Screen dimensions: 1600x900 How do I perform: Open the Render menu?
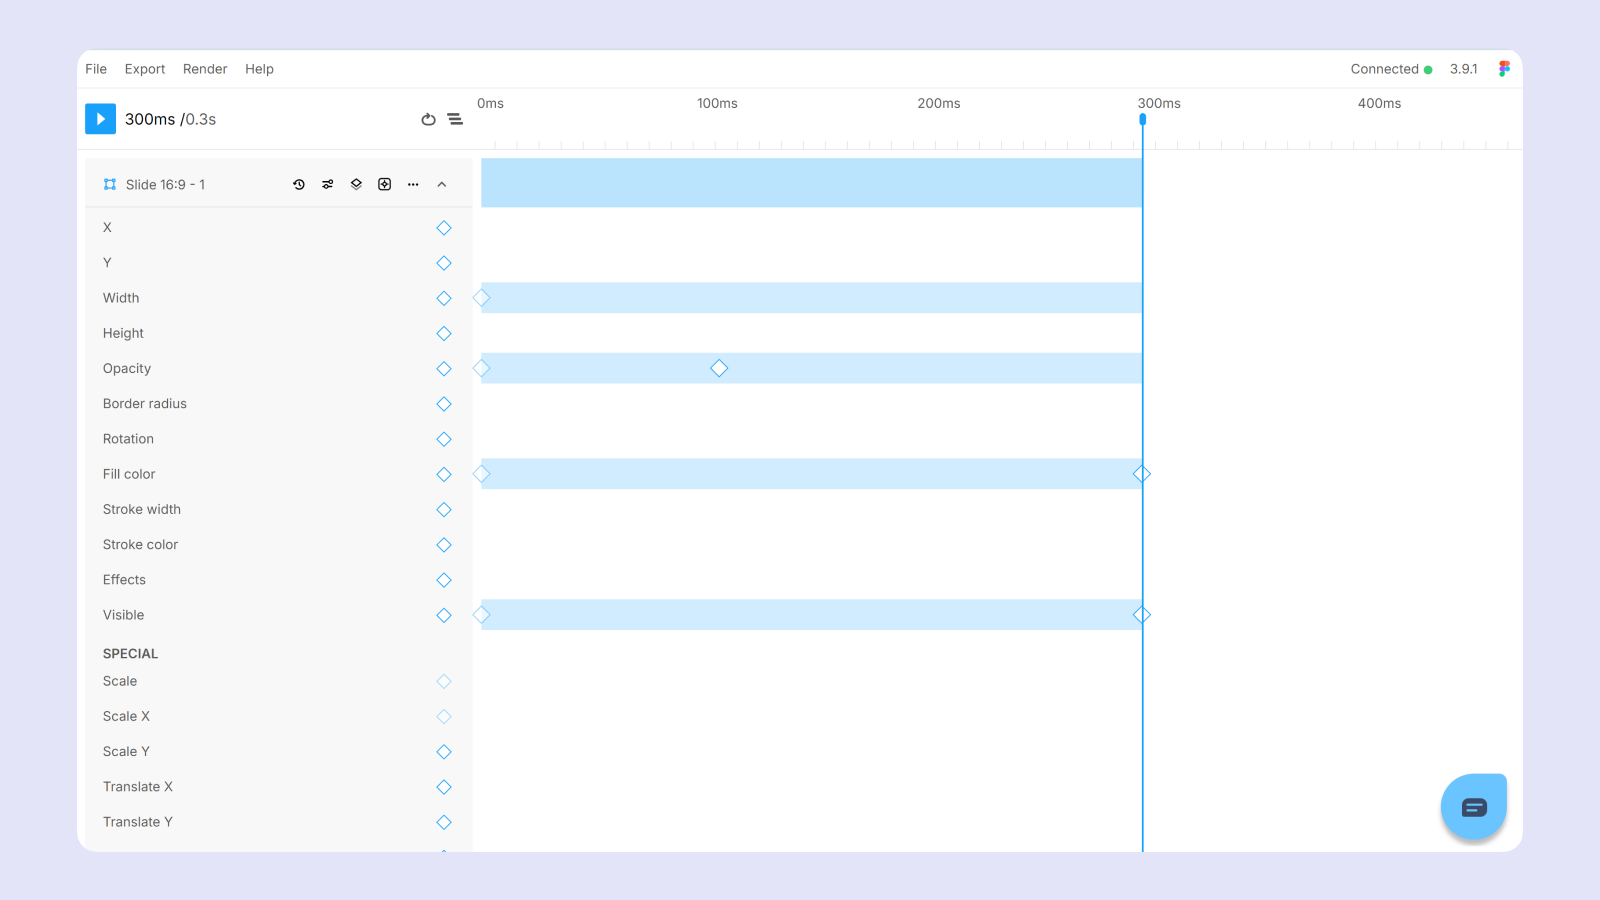[205, 69]
